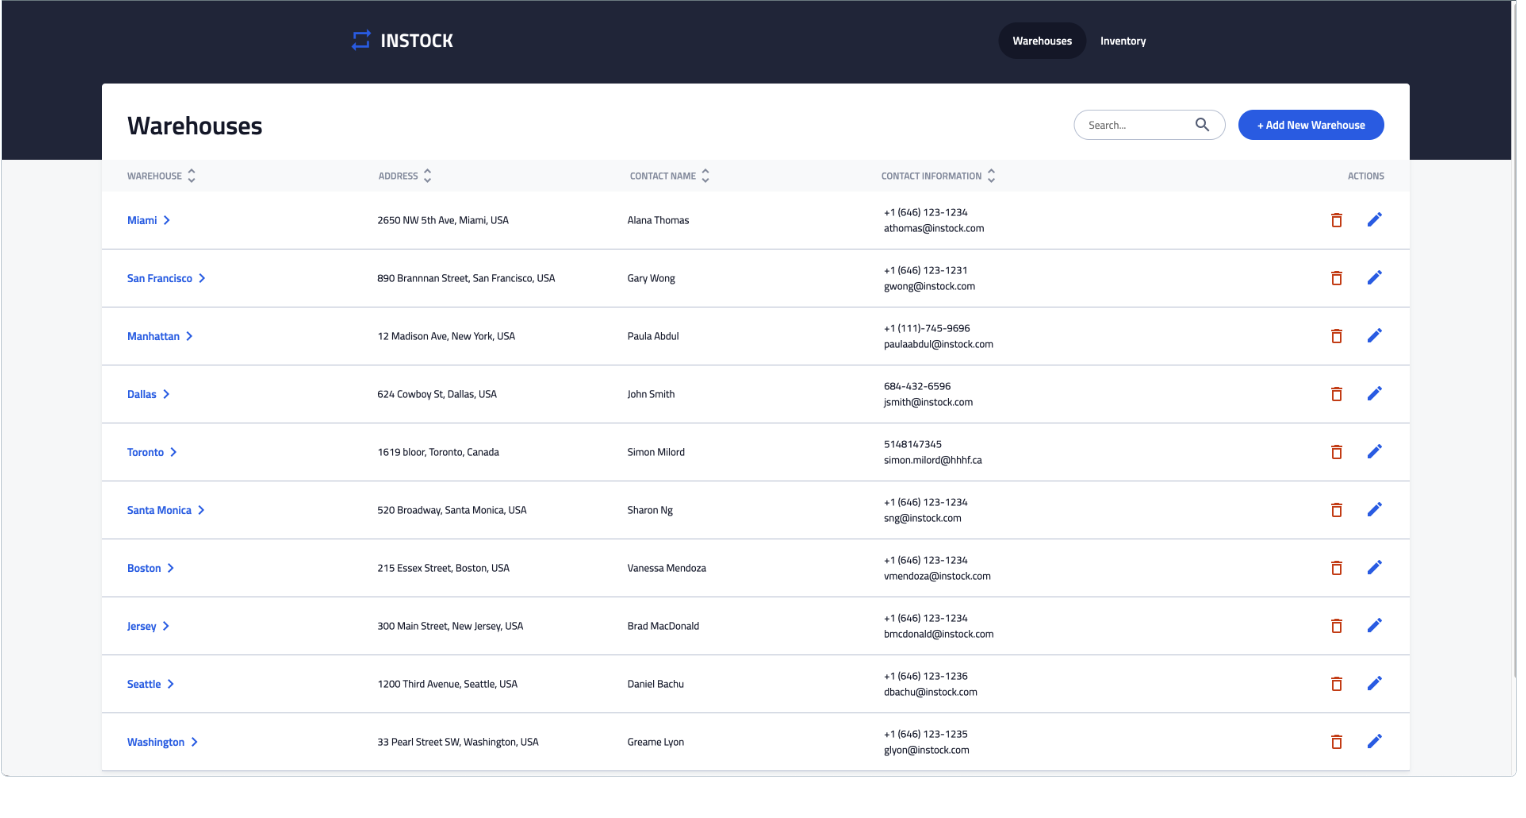Delete the Miami warehouse using the trash icon

click(x=1337, y=220)
